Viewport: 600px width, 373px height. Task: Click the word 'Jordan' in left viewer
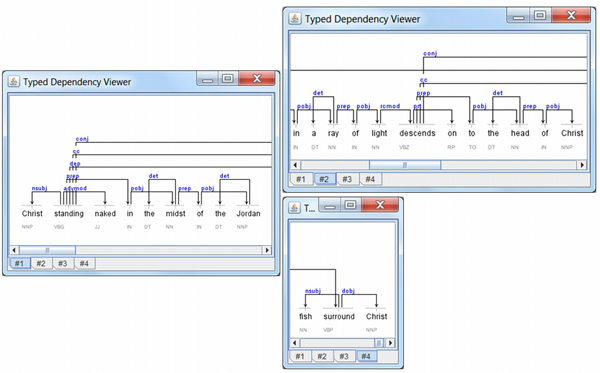[x=248, y=213]
